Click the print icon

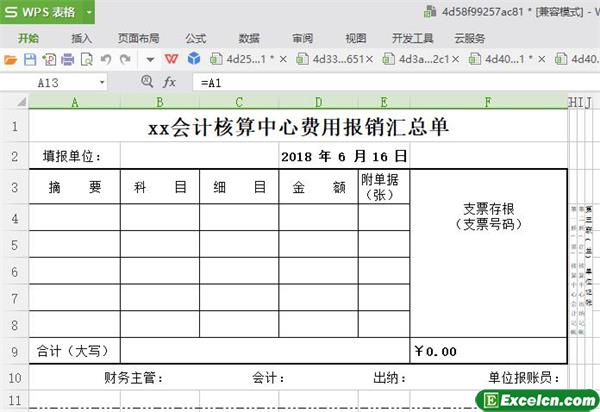tap(68, 59)
